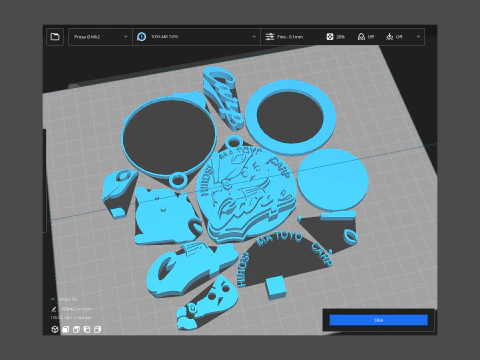Toggle the support Off setting
The width and height of the screenshot is (480, 360).
(366, 37)
